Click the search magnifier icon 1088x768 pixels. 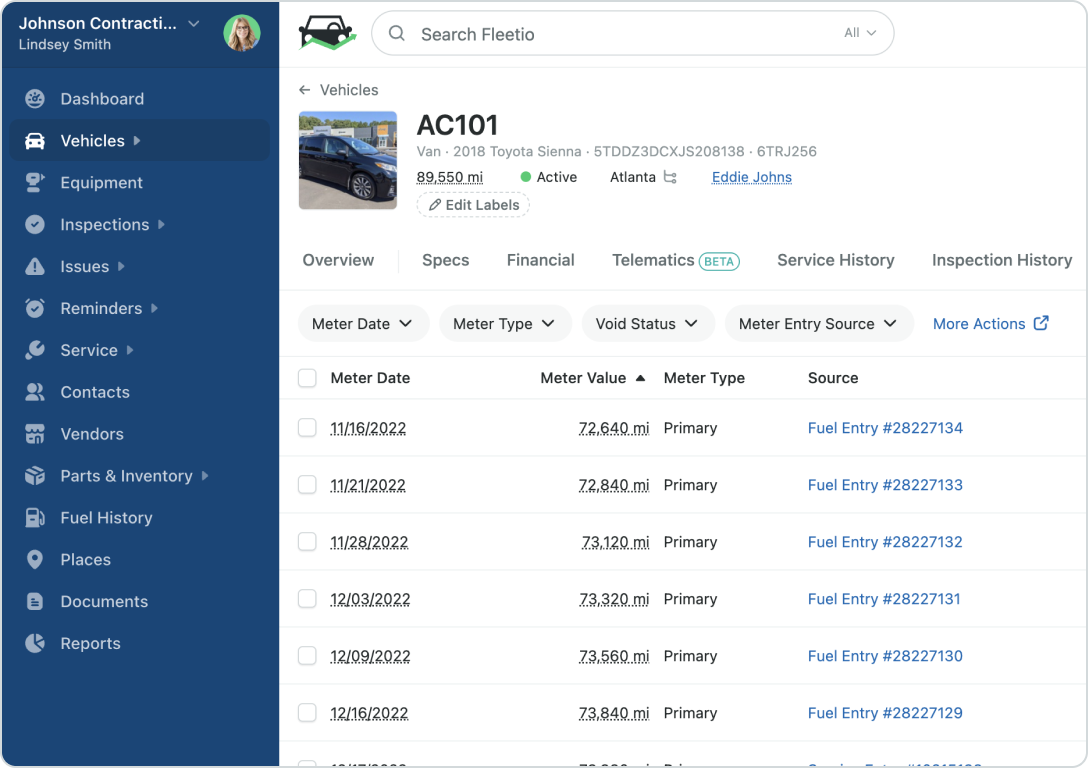tap(397, 33)
